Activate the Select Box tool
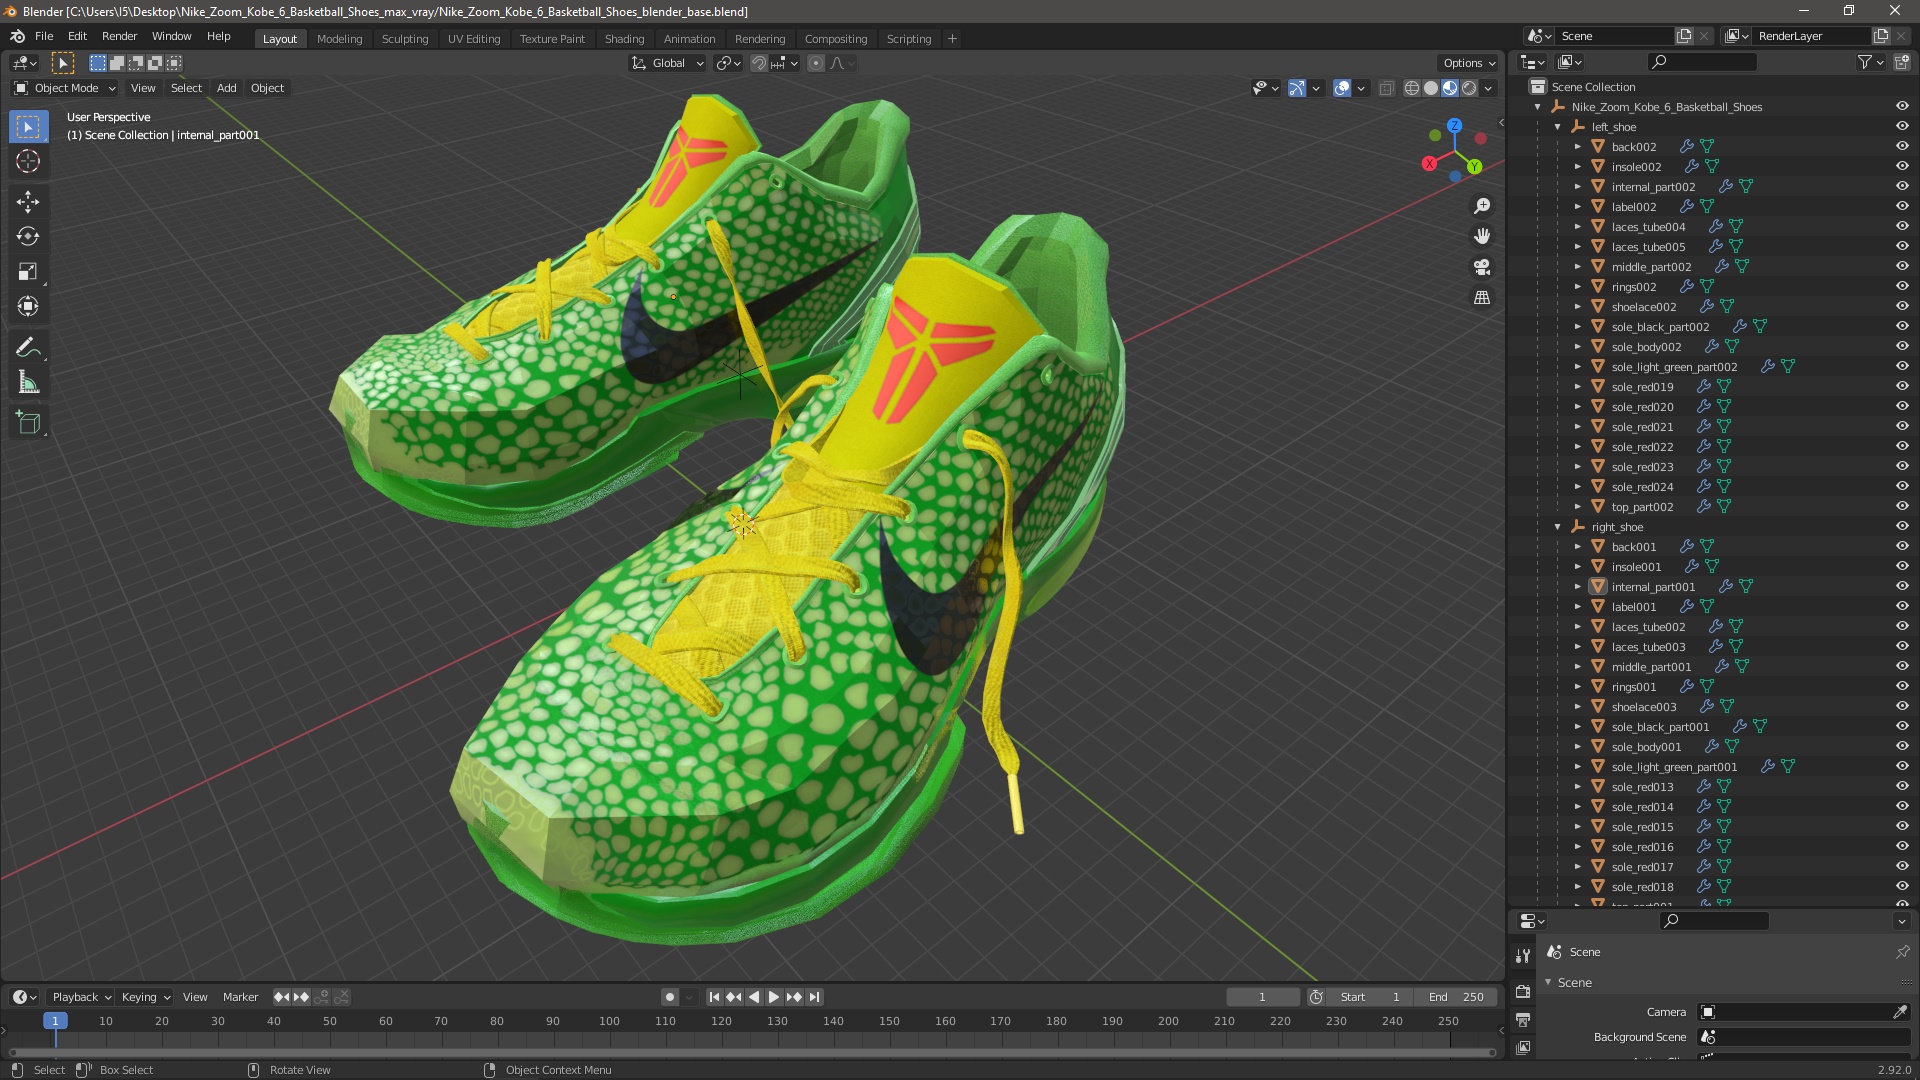The height and width of the screenshot is (1080, 1920). (28, 127)
